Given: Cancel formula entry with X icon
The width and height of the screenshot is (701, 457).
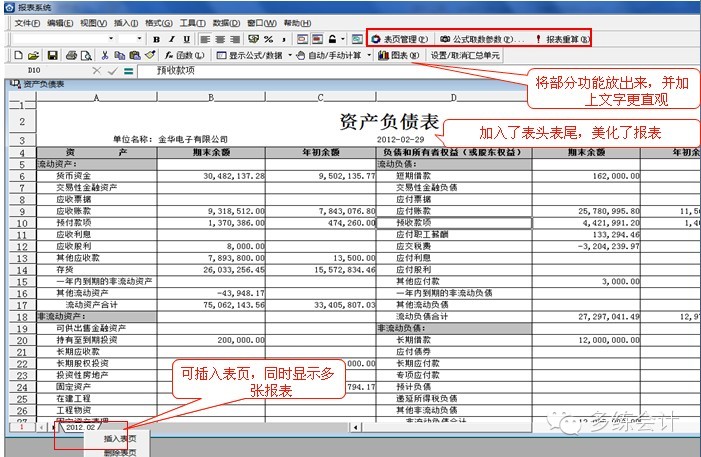Looking at the screenshot, I should [97, 71].
